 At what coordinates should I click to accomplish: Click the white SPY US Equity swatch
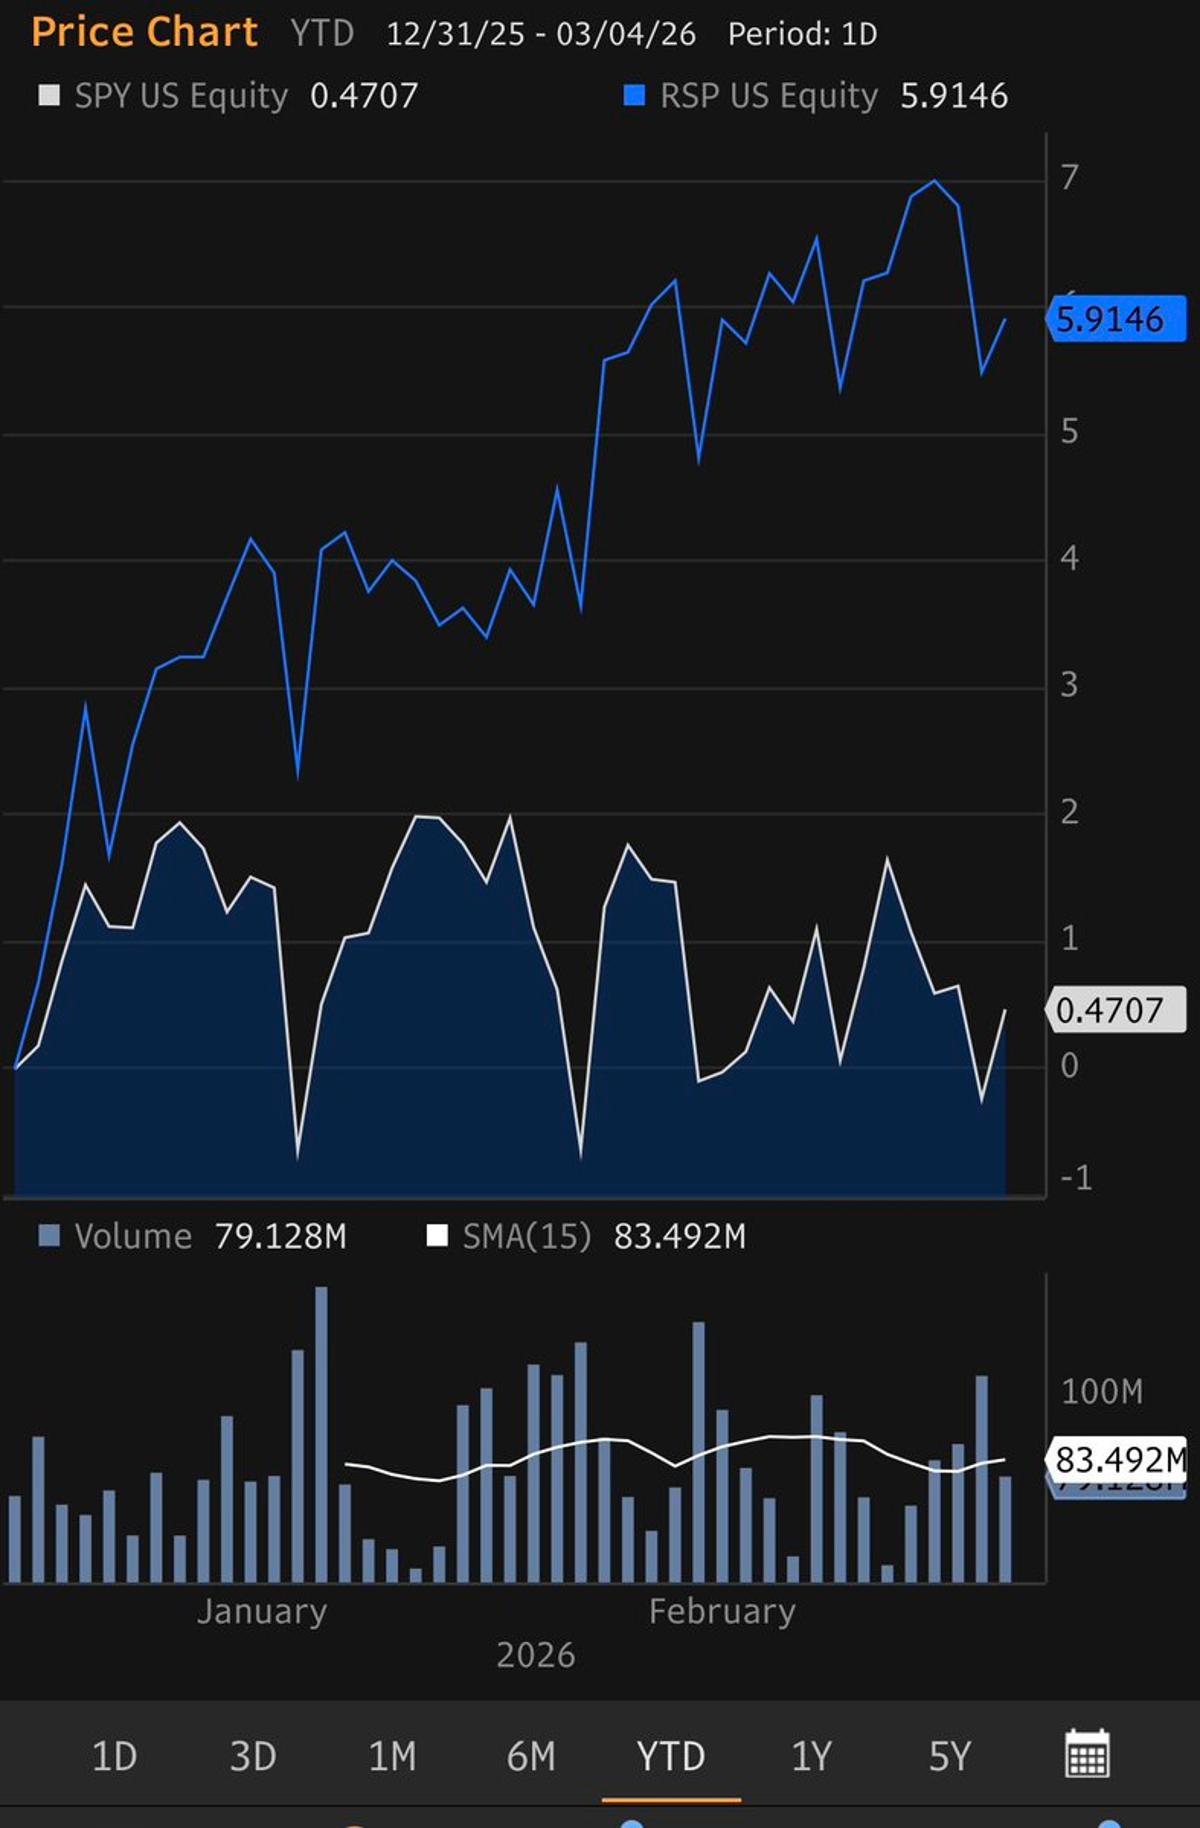click(x=48, y=96)
